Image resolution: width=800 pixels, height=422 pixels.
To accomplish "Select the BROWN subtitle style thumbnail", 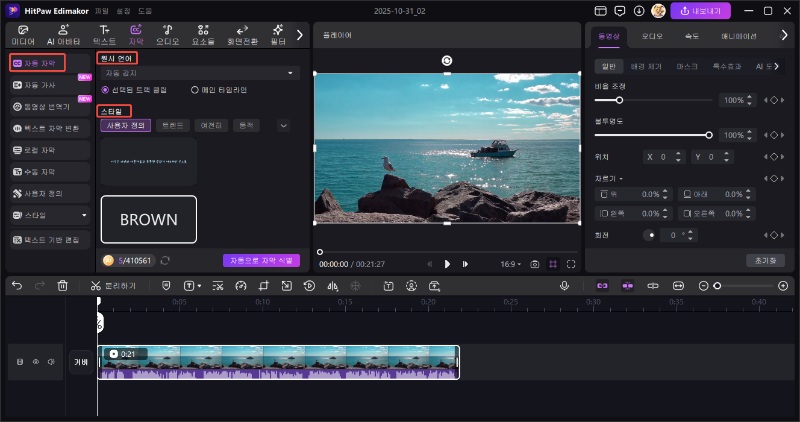I will 149,219.
